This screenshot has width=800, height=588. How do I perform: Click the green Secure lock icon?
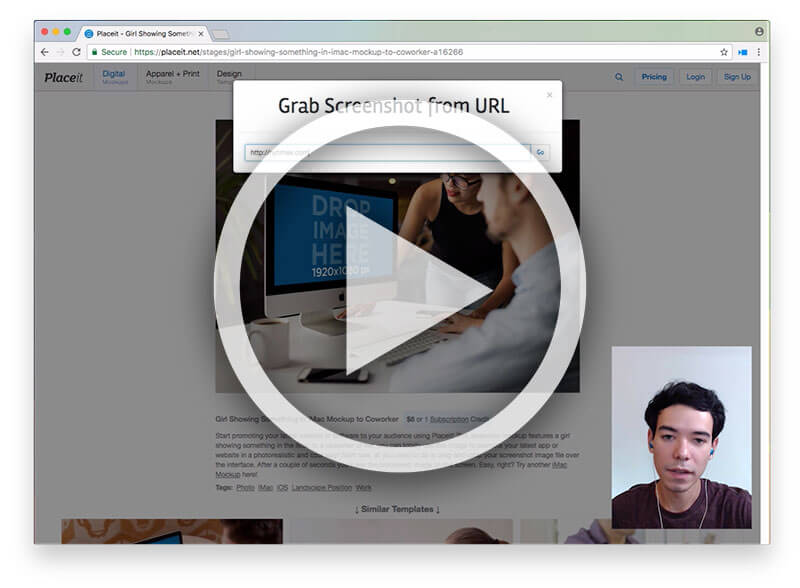[x=94, y=52]
